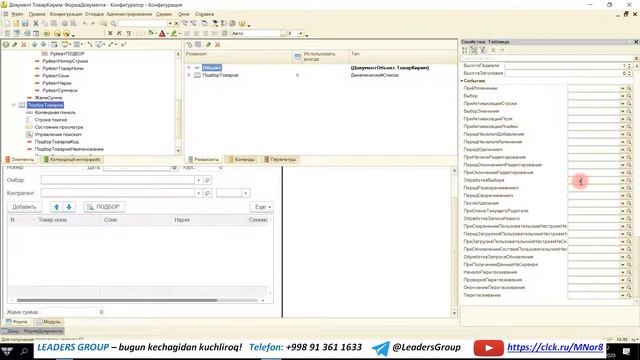Click the magnifier search icon in main toolbar
This screenshot has height=360, width=640.
coord(113,24)
